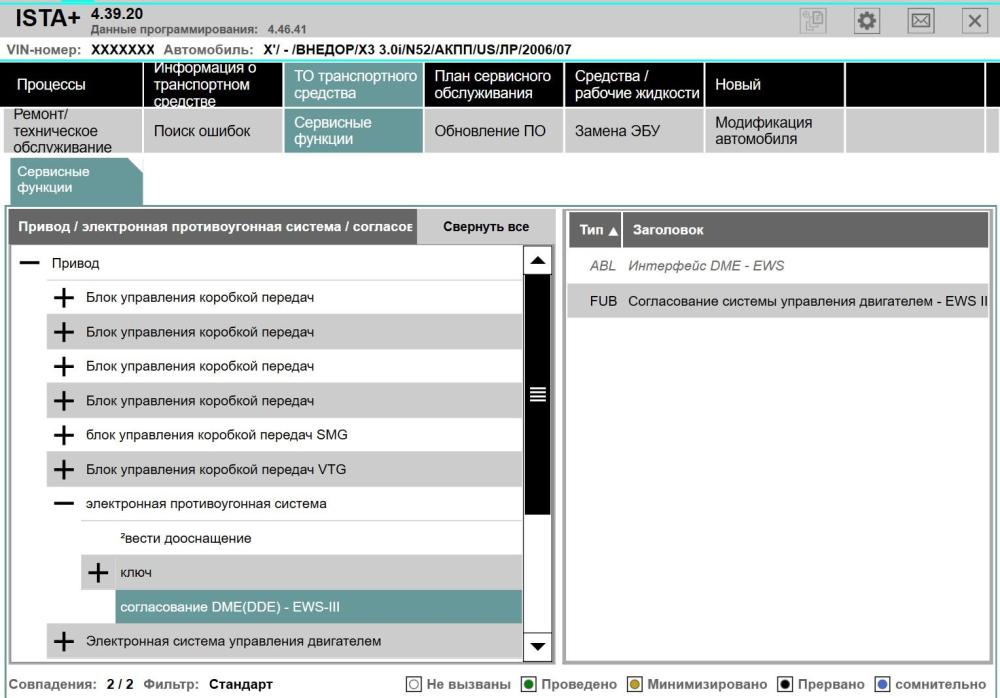Click the green Проведено legend indicator
This screenshot has height=698, width=1000.
pos(529,684)
